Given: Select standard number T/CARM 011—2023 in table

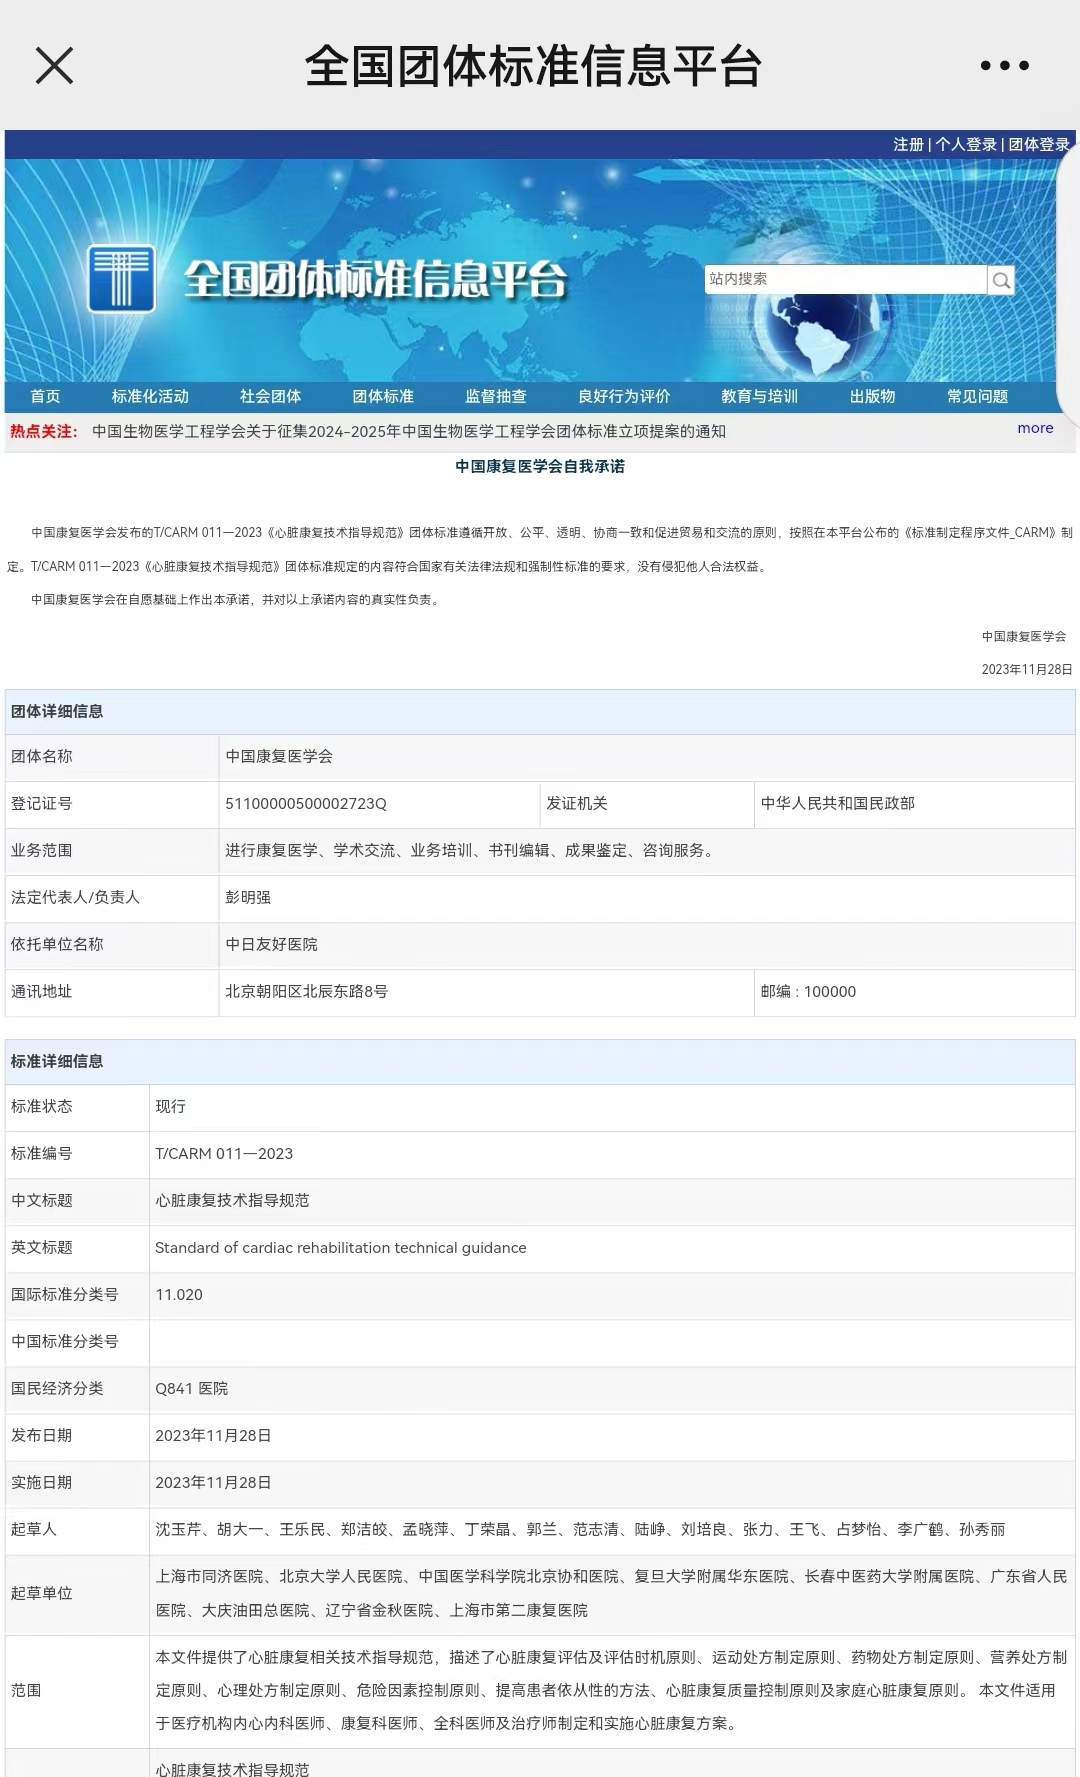Looking at the screenshot, I should (x=224, y=1154).
